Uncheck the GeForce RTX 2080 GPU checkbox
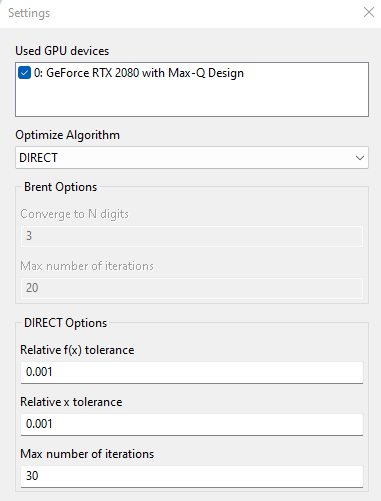Screen dimensions: 381x501 (x=24, y=73)
